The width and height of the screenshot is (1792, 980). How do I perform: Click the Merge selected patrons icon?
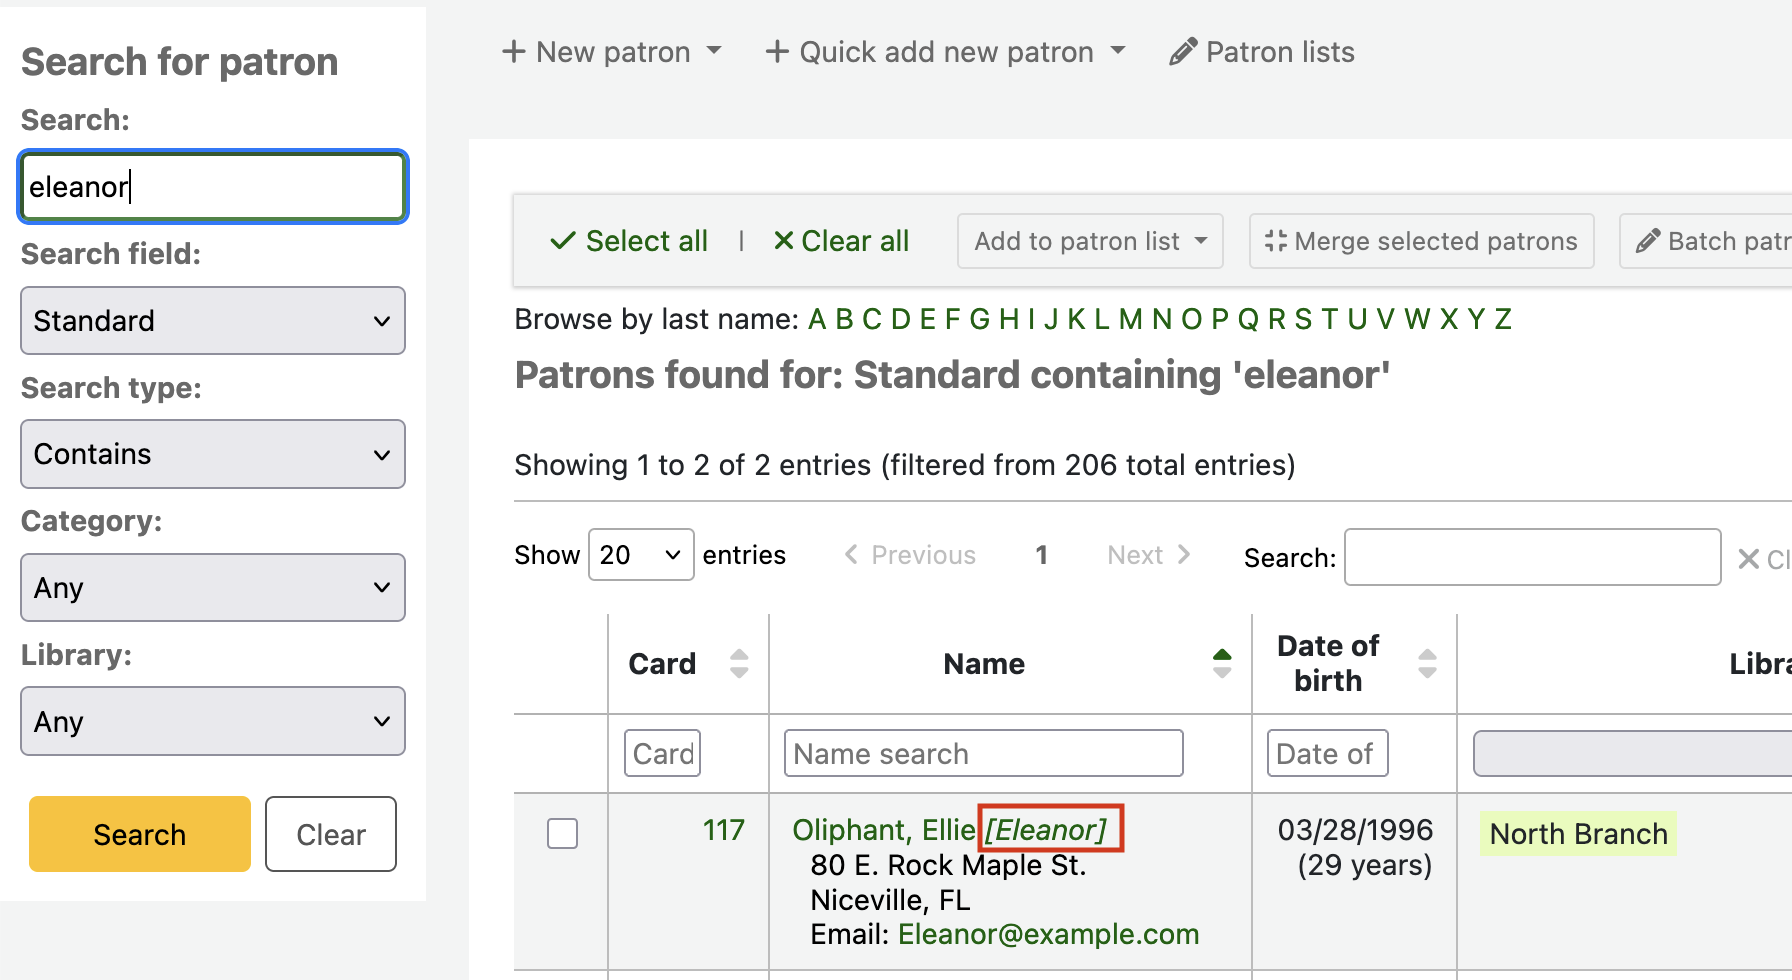coord(1275,241)
